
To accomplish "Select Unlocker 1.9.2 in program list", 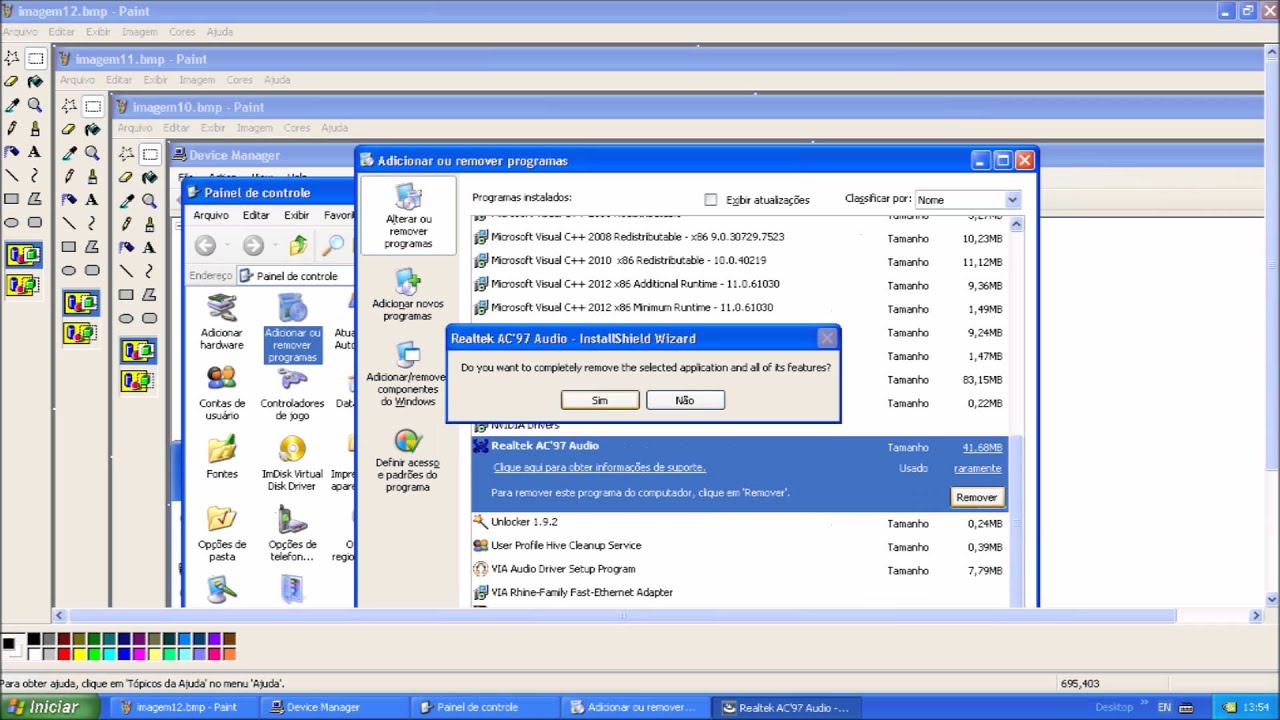I will point(739,522).
